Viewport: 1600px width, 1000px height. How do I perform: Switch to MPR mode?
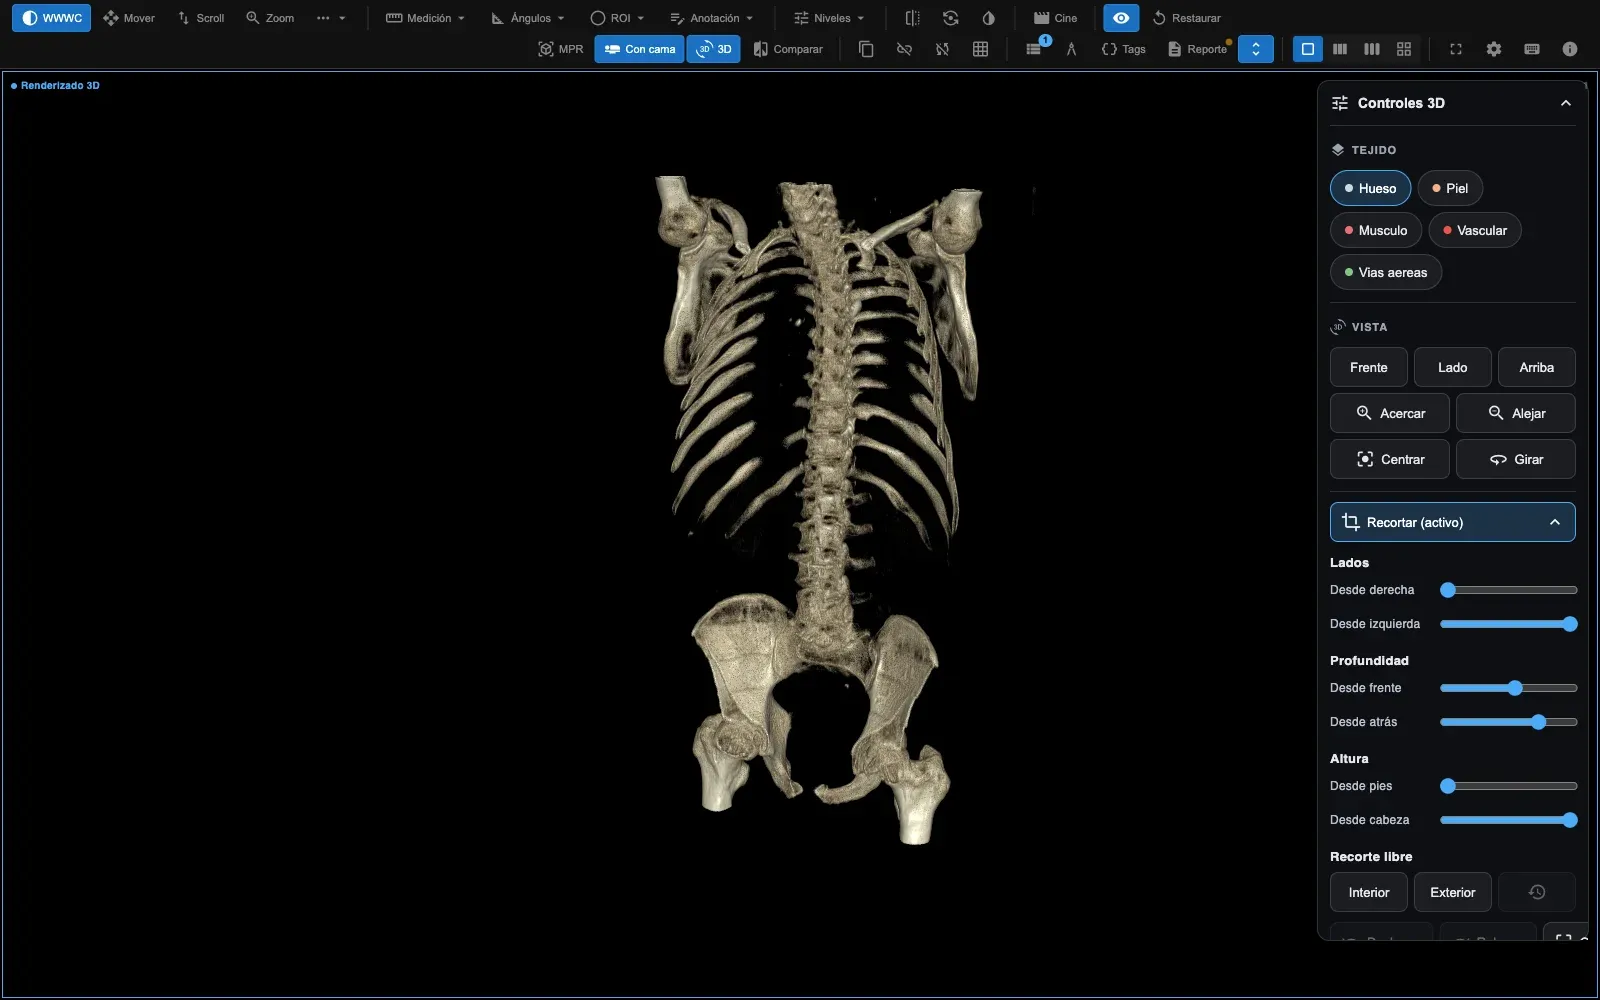560,49
